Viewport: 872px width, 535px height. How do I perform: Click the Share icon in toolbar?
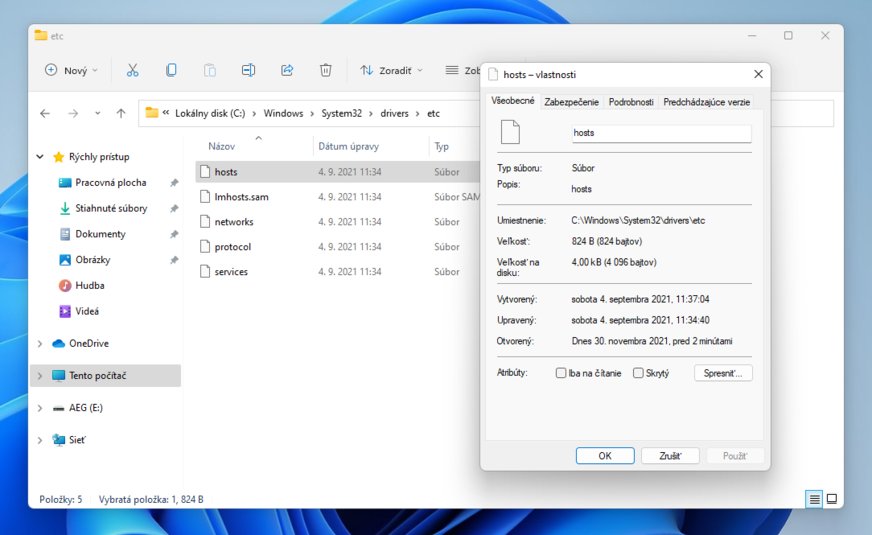(287, 70)
